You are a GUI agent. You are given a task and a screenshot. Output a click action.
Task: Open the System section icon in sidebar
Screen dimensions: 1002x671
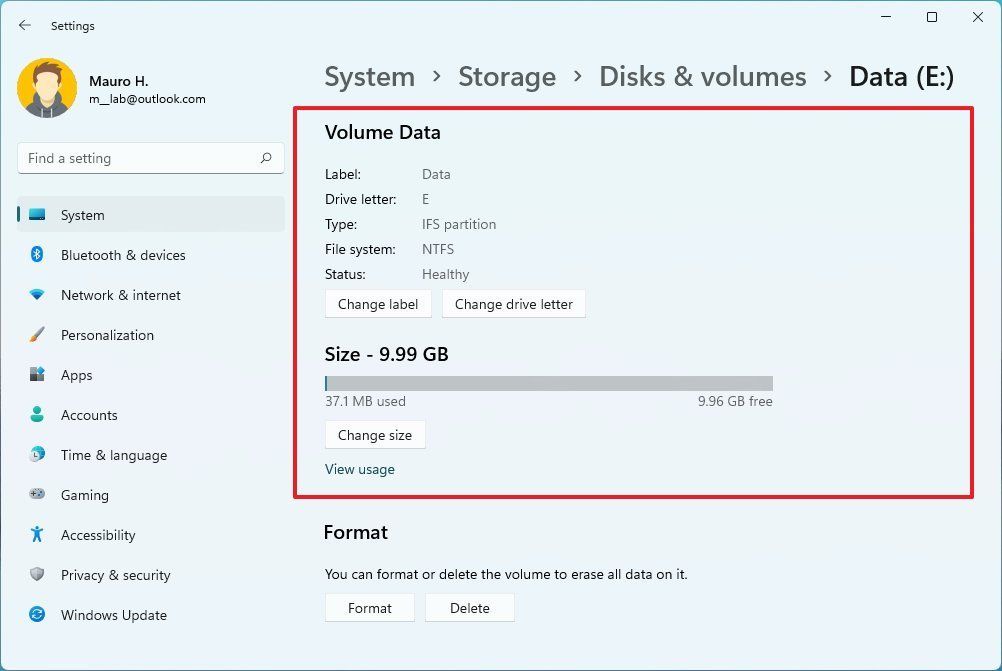[x=37, y=214]
